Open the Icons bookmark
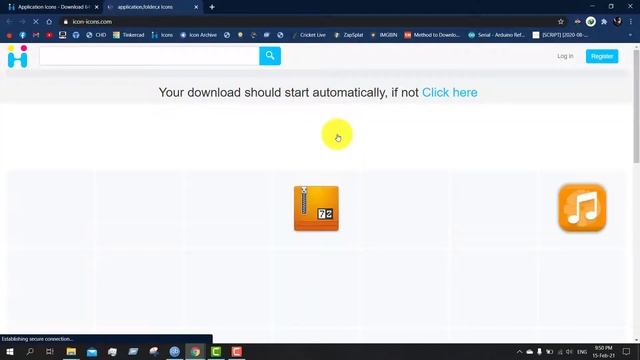 click(x=162, y=35)
